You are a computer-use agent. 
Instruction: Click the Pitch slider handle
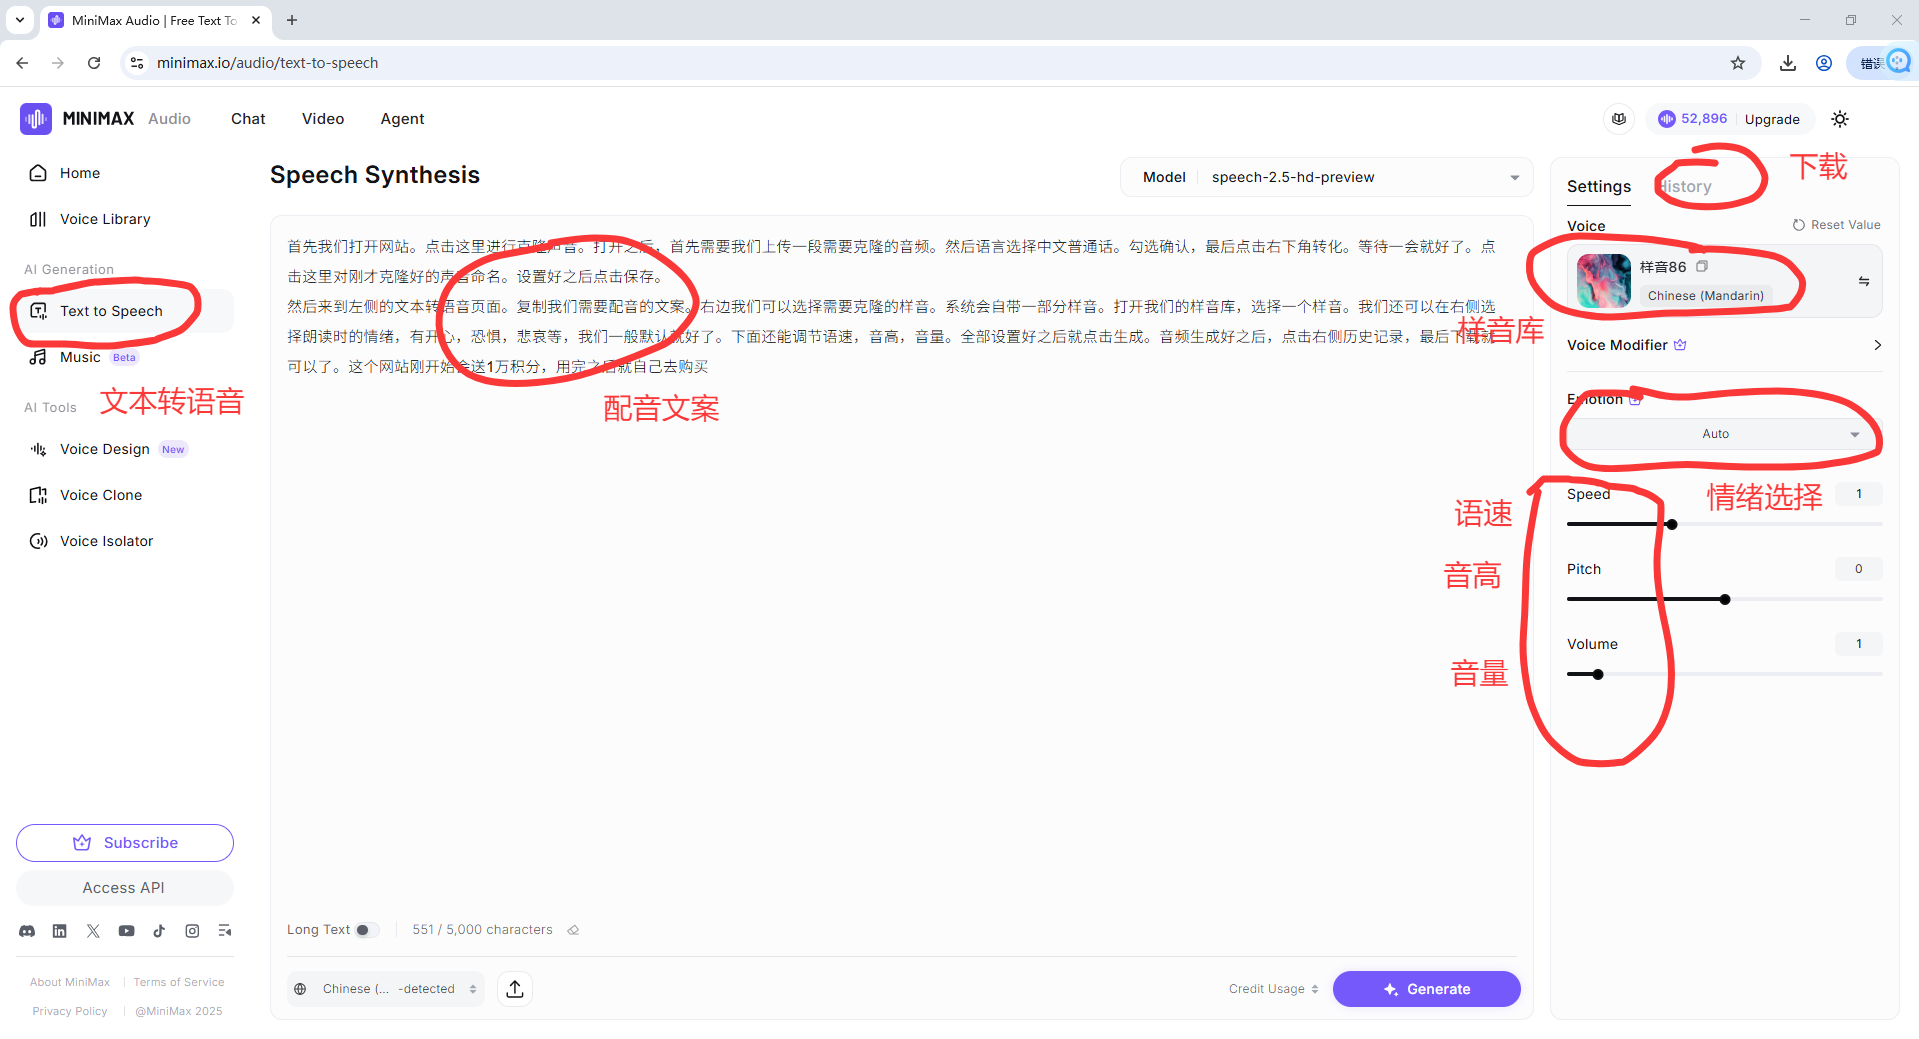click(x=1725, y=600)
